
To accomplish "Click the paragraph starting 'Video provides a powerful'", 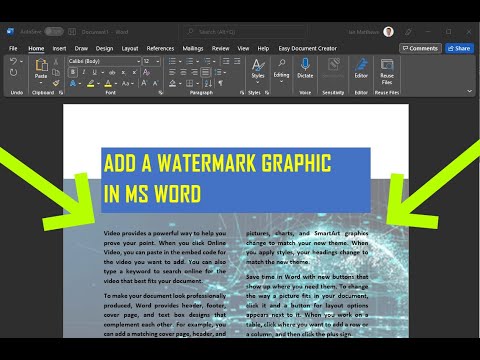I will (x=165, y=257).
